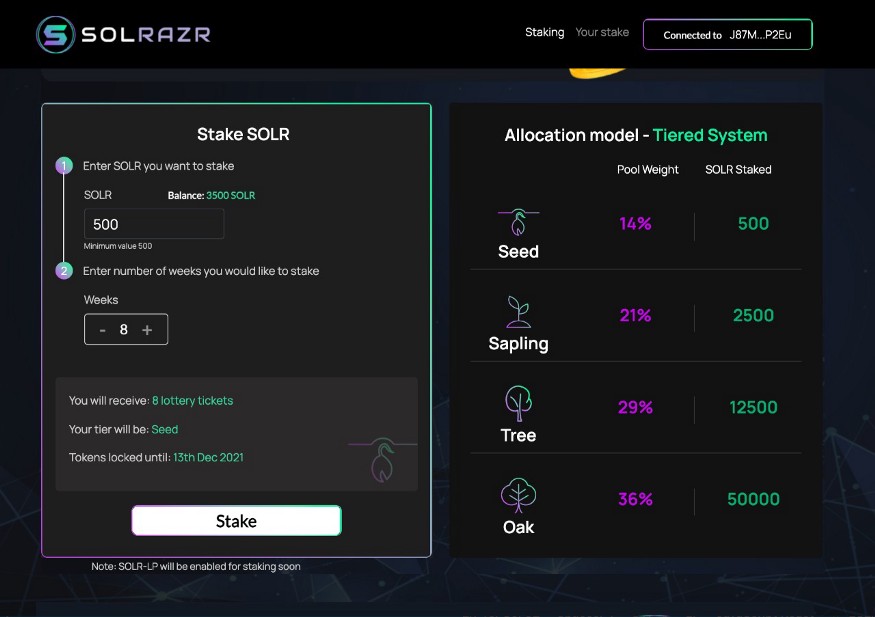
Task: Click the Seed tier sprout icon
Action: (518, 222)
